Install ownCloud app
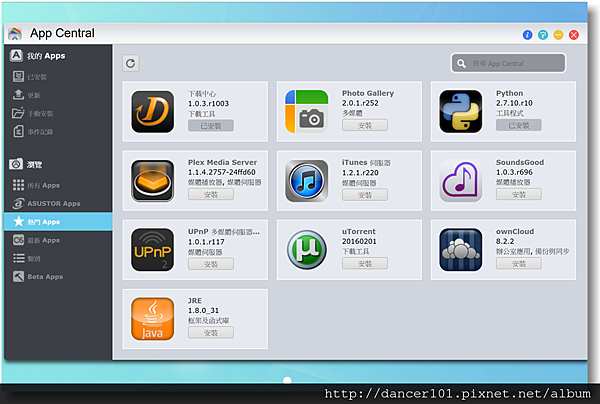This screenshot has width=600, height=404. 519,264
